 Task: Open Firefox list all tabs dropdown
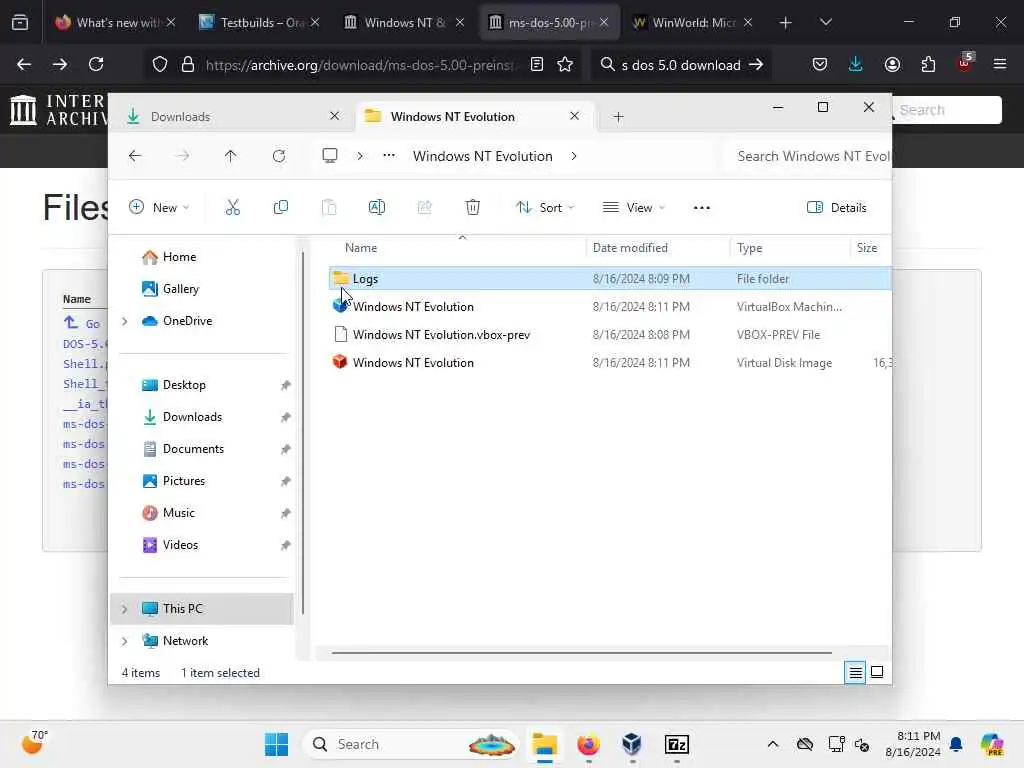click(825, 22)
